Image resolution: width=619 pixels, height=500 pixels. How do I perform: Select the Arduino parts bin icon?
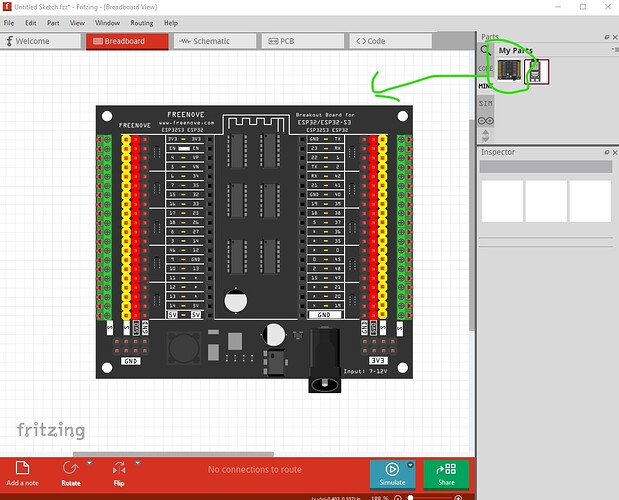(486, 121)
